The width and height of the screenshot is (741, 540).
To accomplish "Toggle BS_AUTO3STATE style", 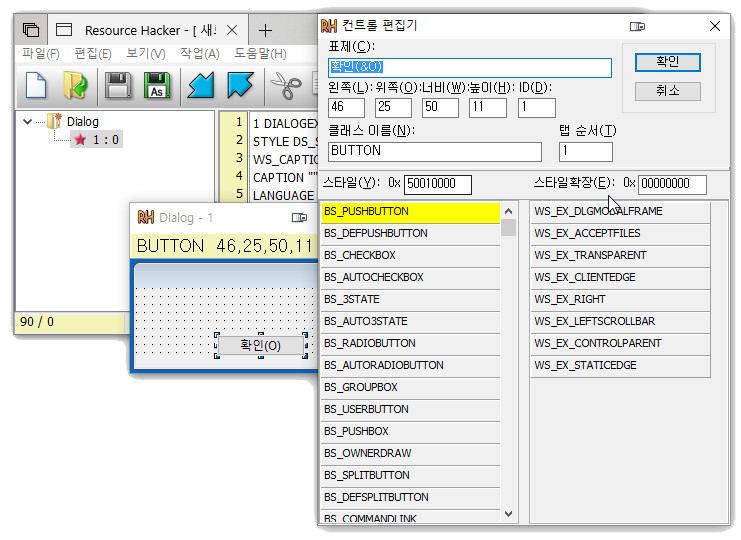I will (x=410, y=322).
